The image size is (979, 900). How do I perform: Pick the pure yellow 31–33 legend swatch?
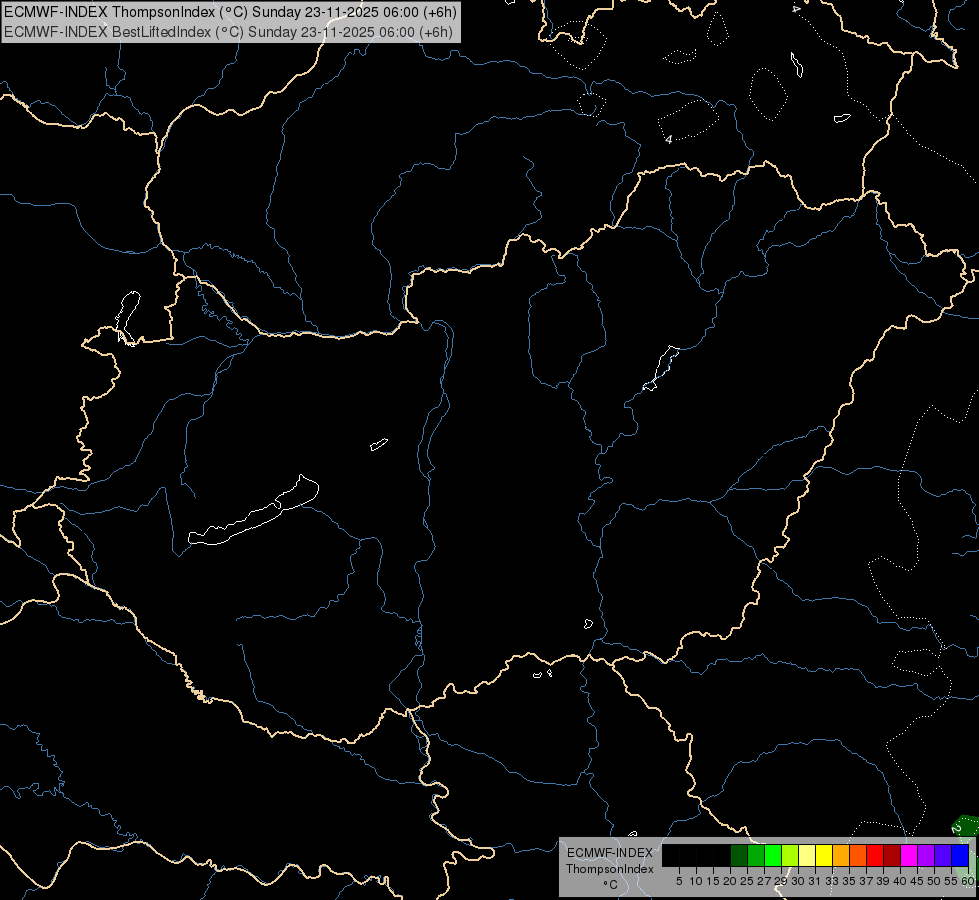coord(824,855)
